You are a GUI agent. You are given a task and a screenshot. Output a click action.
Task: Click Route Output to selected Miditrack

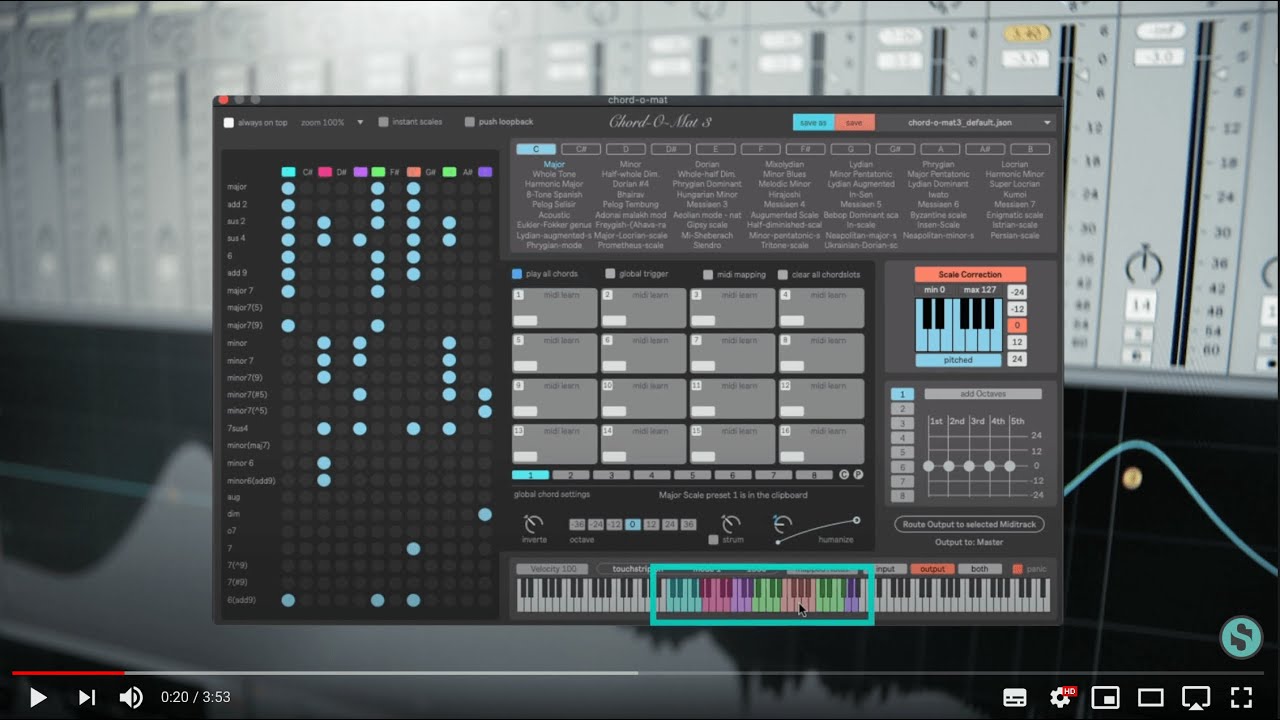(969, 524)
